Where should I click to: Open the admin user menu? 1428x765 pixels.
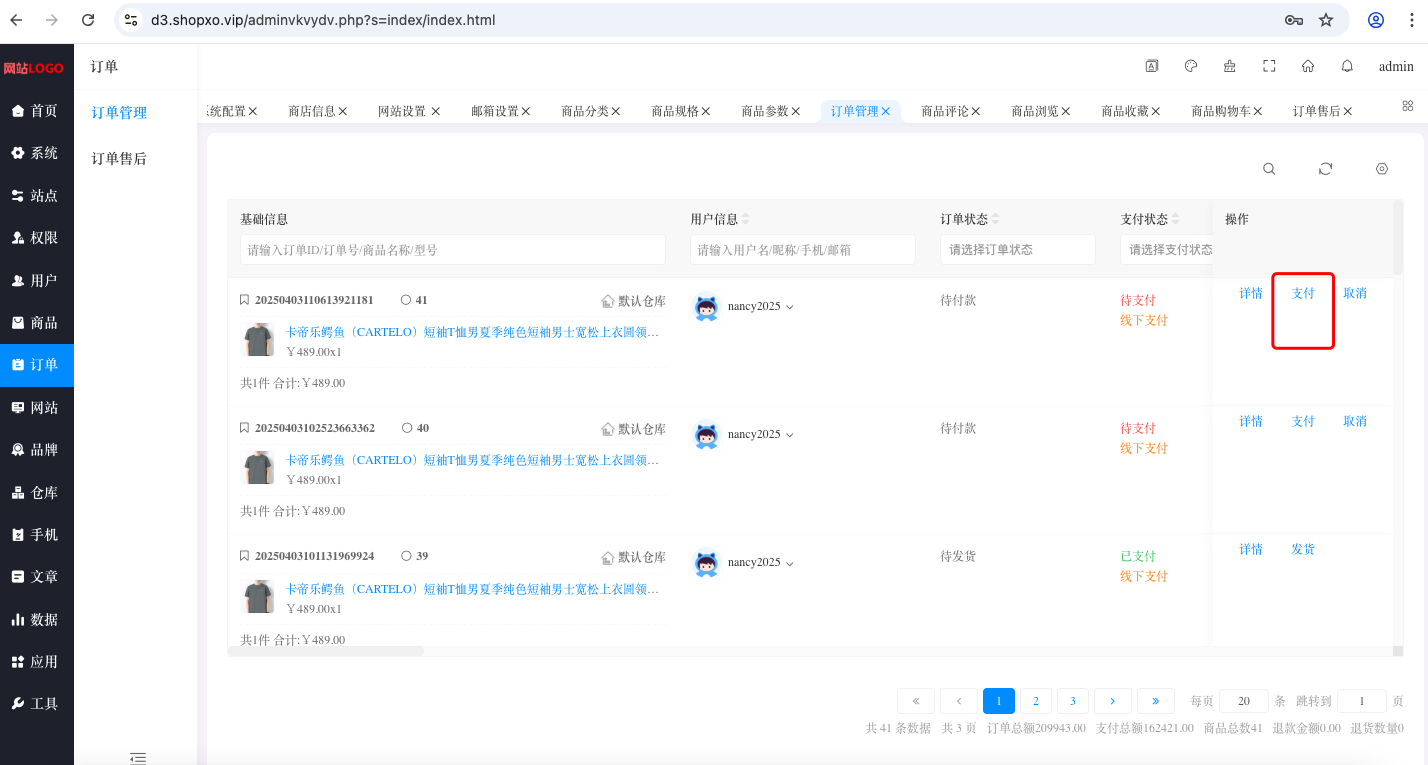pyautogui.click(x=1396, y=66)
